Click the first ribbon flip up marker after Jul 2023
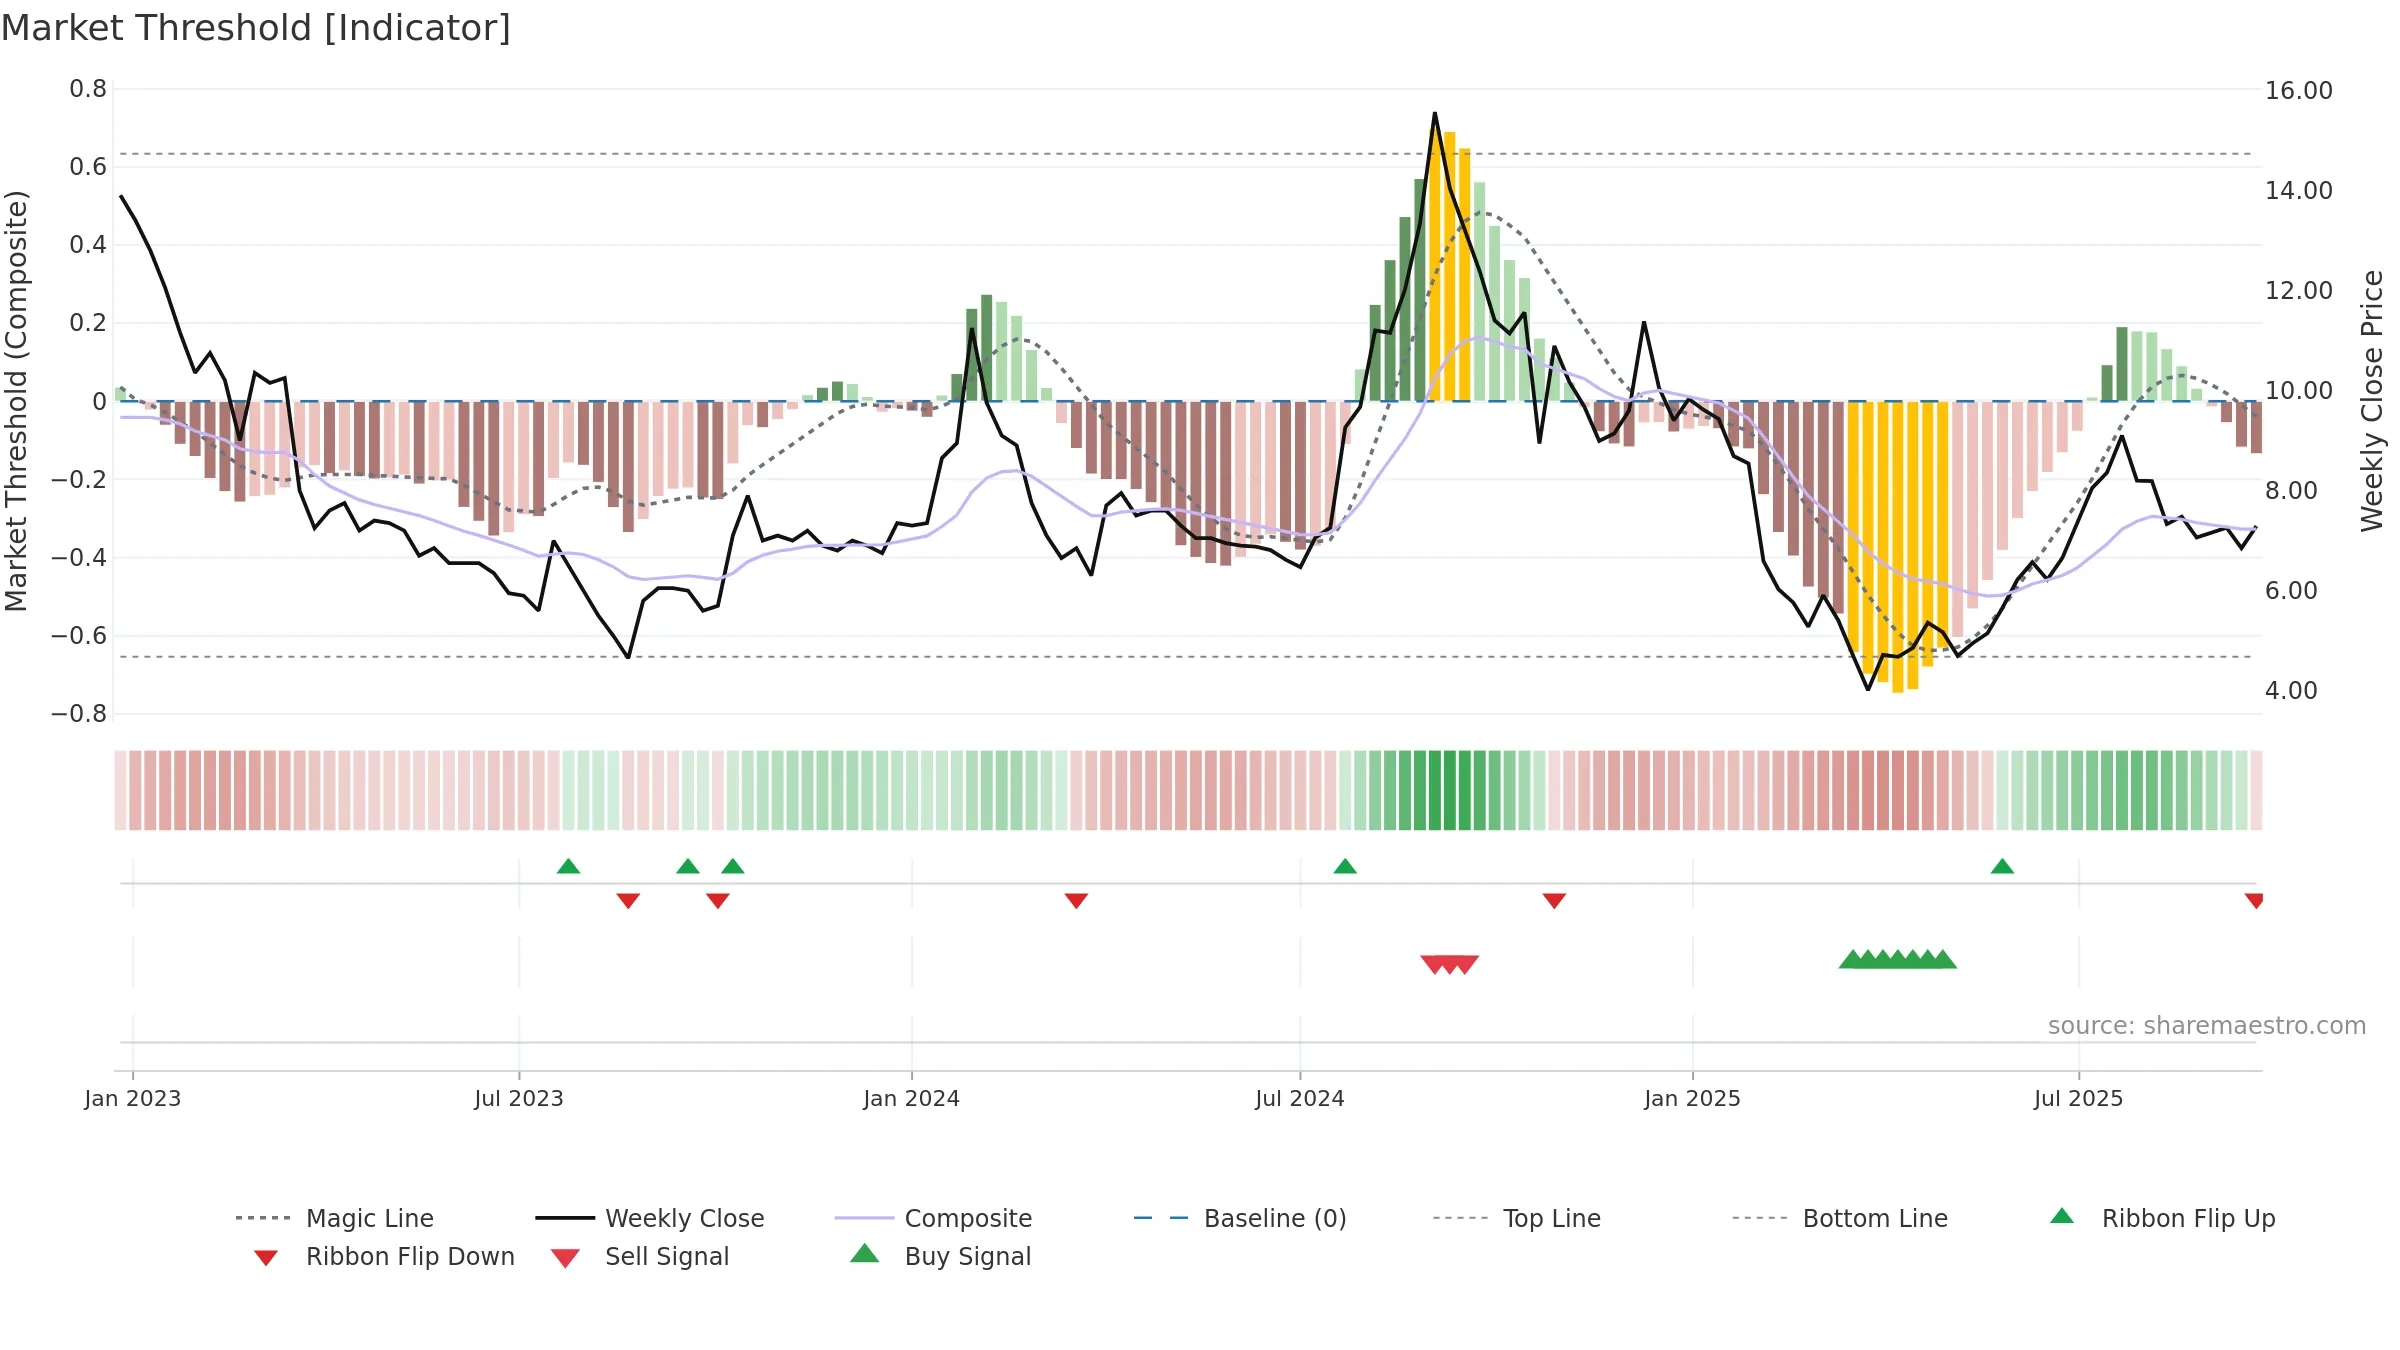2400x1350 pixels. point(568,866)
